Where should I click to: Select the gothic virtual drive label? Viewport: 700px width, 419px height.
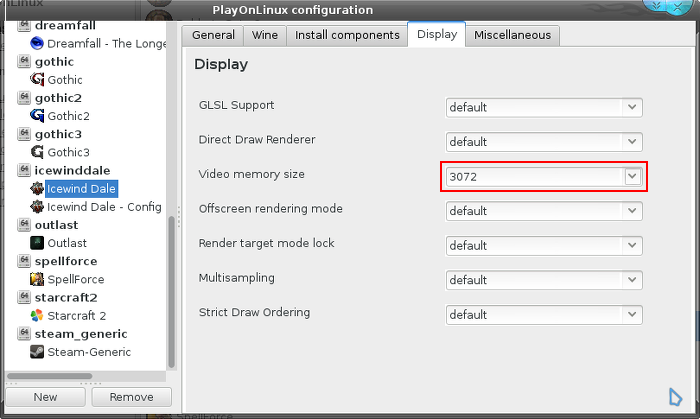click(x=54, y=62)
